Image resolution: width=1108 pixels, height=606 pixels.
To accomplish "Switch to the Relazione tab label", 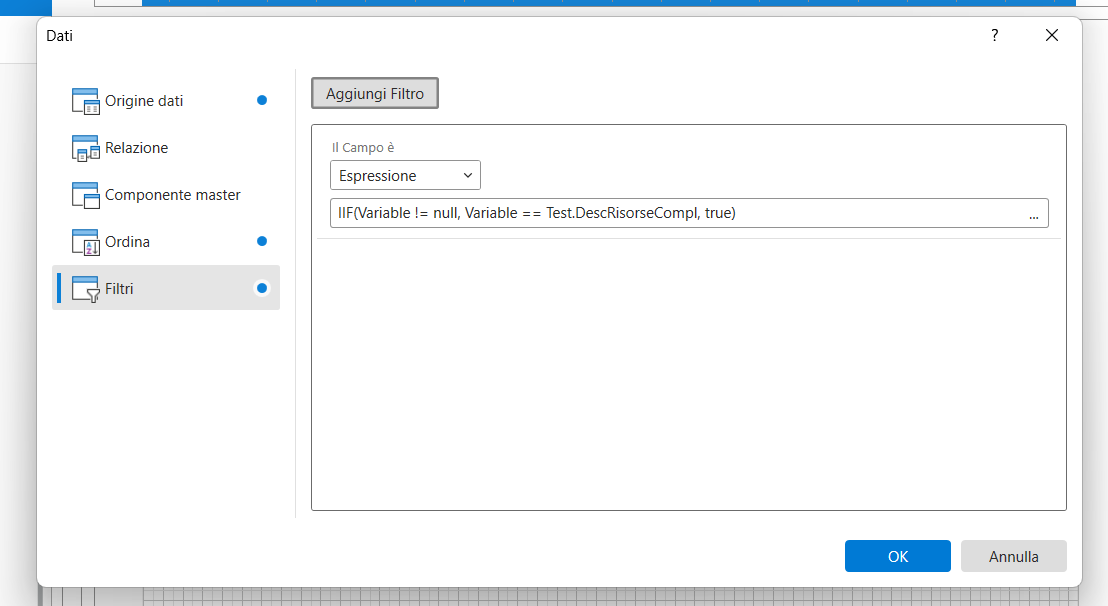I will click(x=136, y=148).
